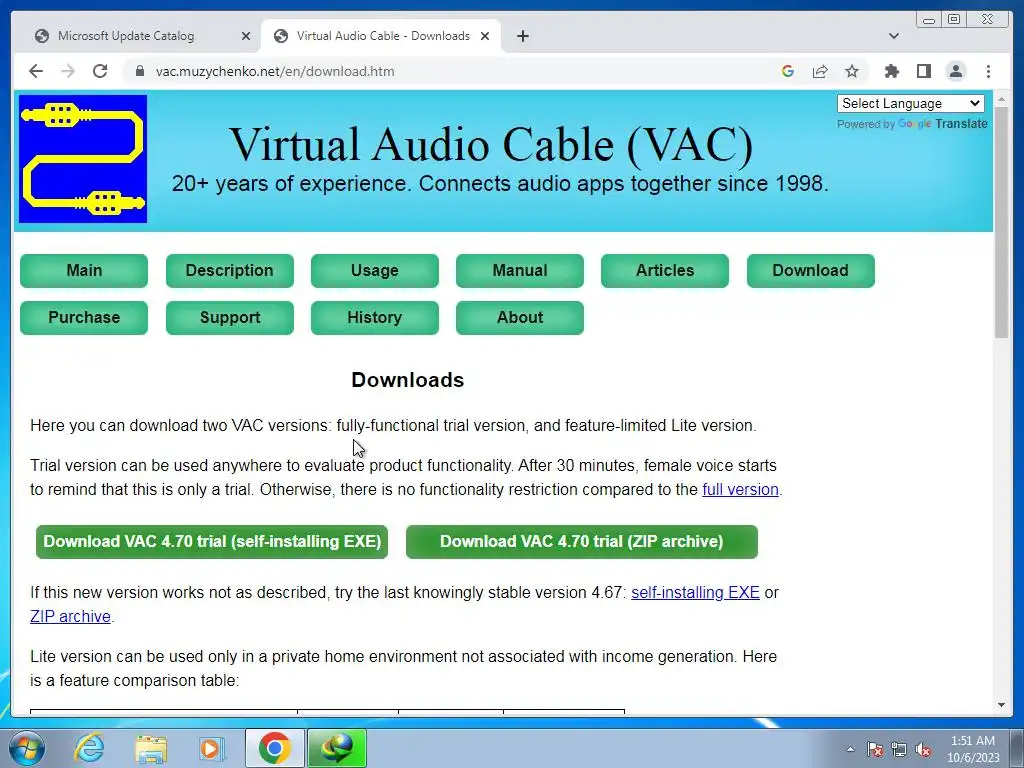1024x768 pixels.
Task: Click the version 4.67 ZIP archive link
Action: (x=71, y=616)
